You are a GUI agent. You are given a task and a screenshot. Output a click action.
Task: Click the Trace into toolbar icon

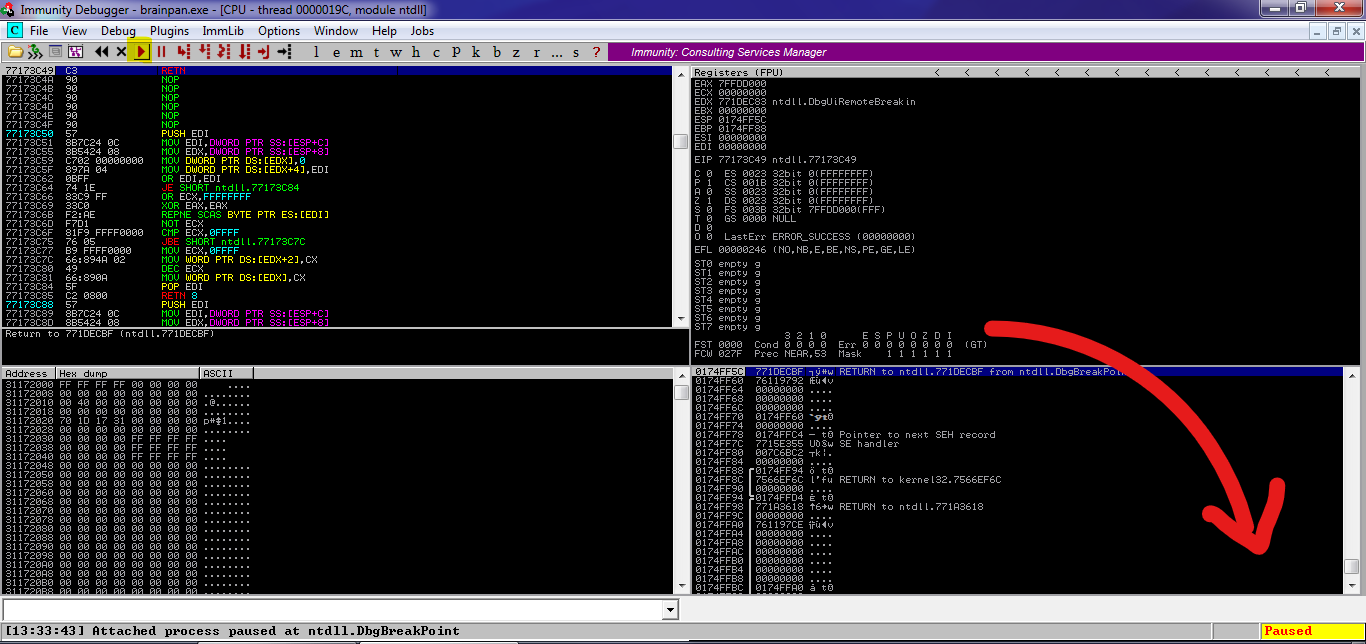pyautogui.click(x=224, y=51)
